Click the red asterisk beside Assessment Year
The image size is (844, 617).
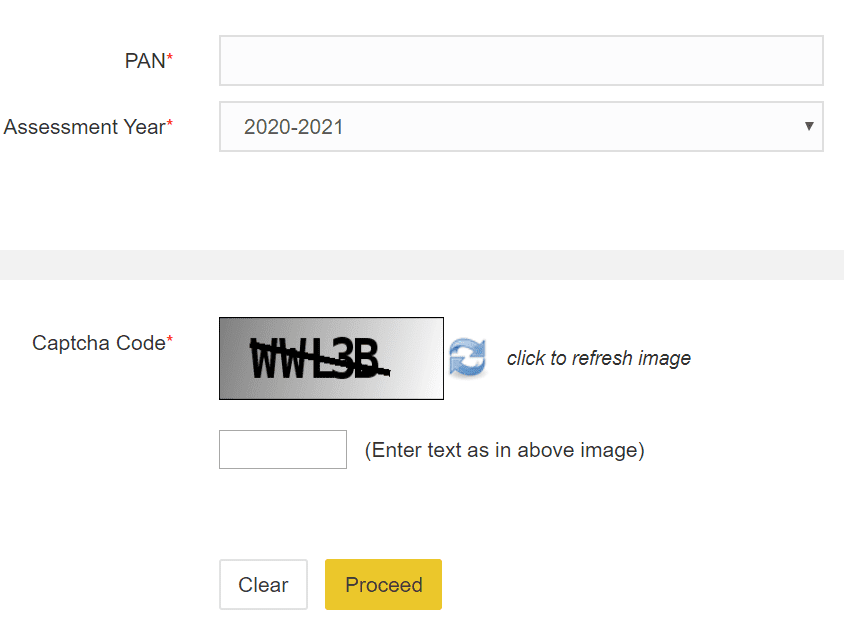tap(170, 123)
